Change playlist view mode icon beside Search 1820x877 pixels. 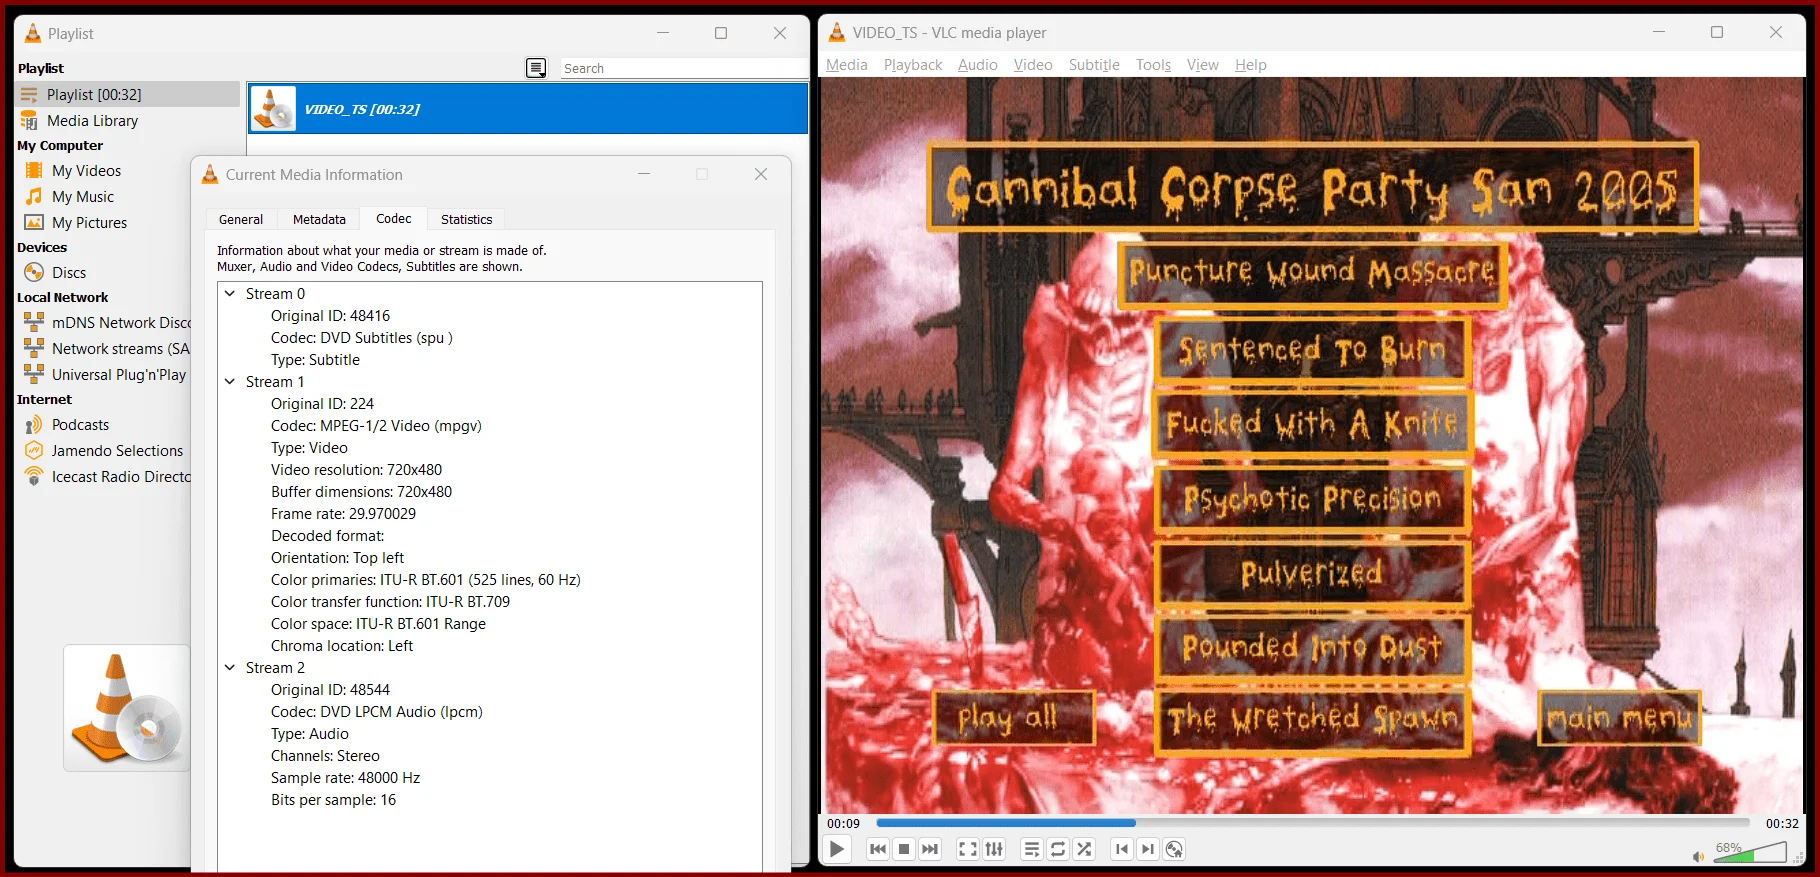(537, 68)
